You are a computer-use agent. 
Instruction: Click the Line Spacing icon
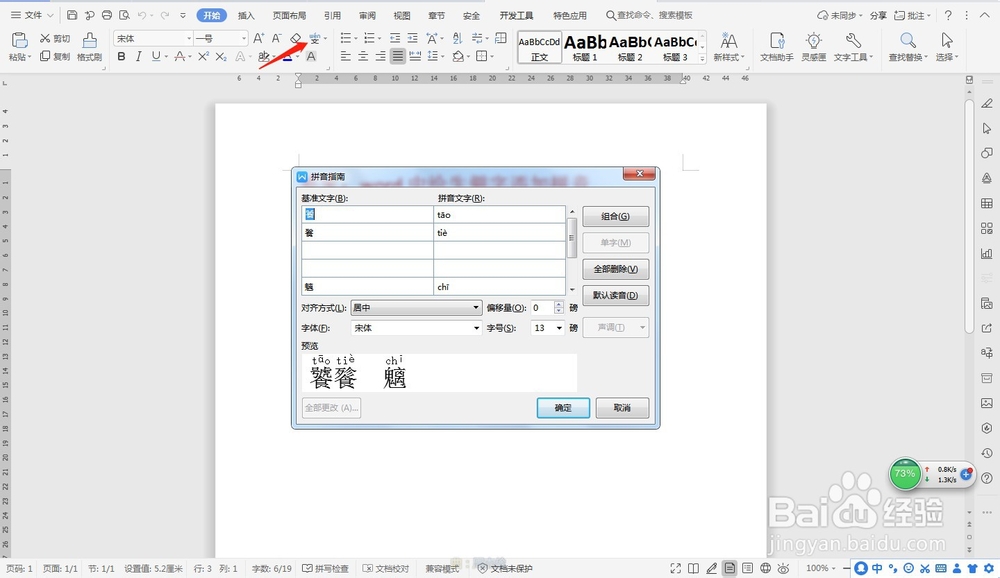coord(432,56)
